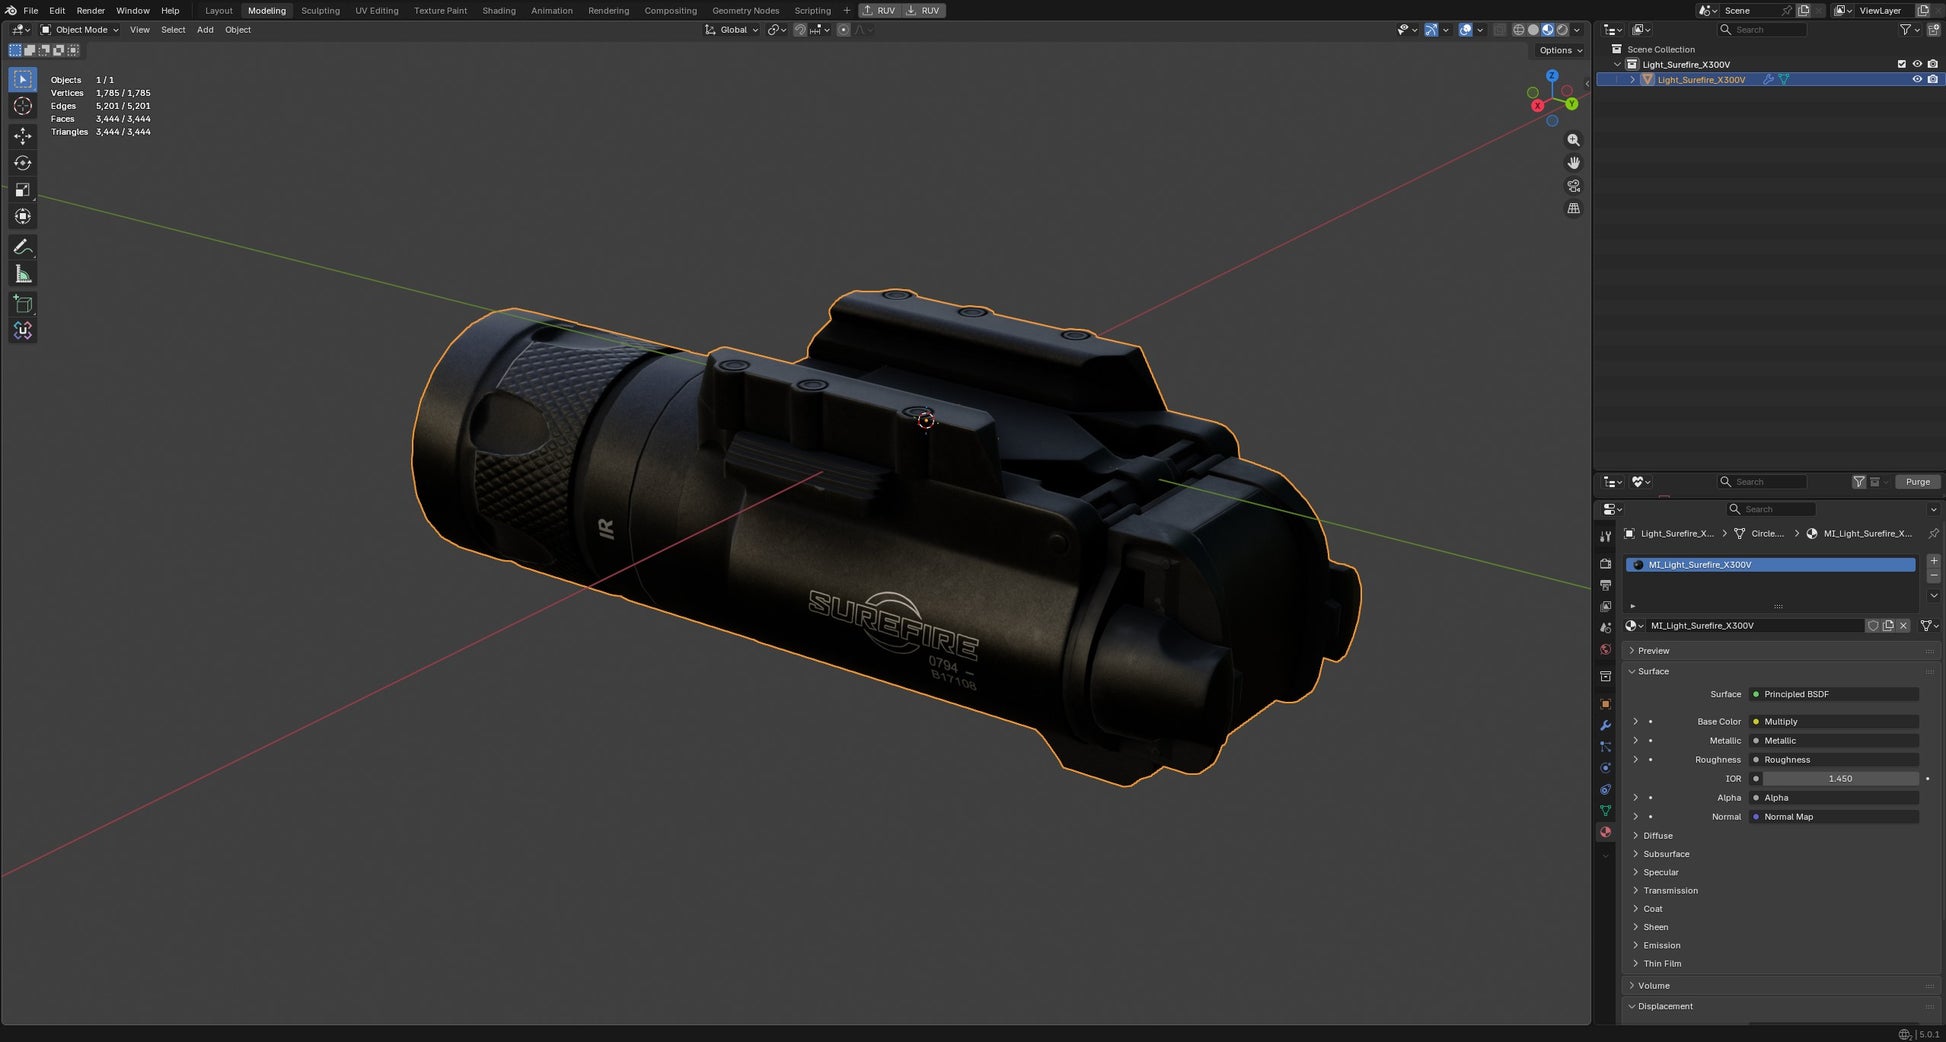Activate the Select Box tool
This screenshot has width=1946, height=1042.
(23, 79)
